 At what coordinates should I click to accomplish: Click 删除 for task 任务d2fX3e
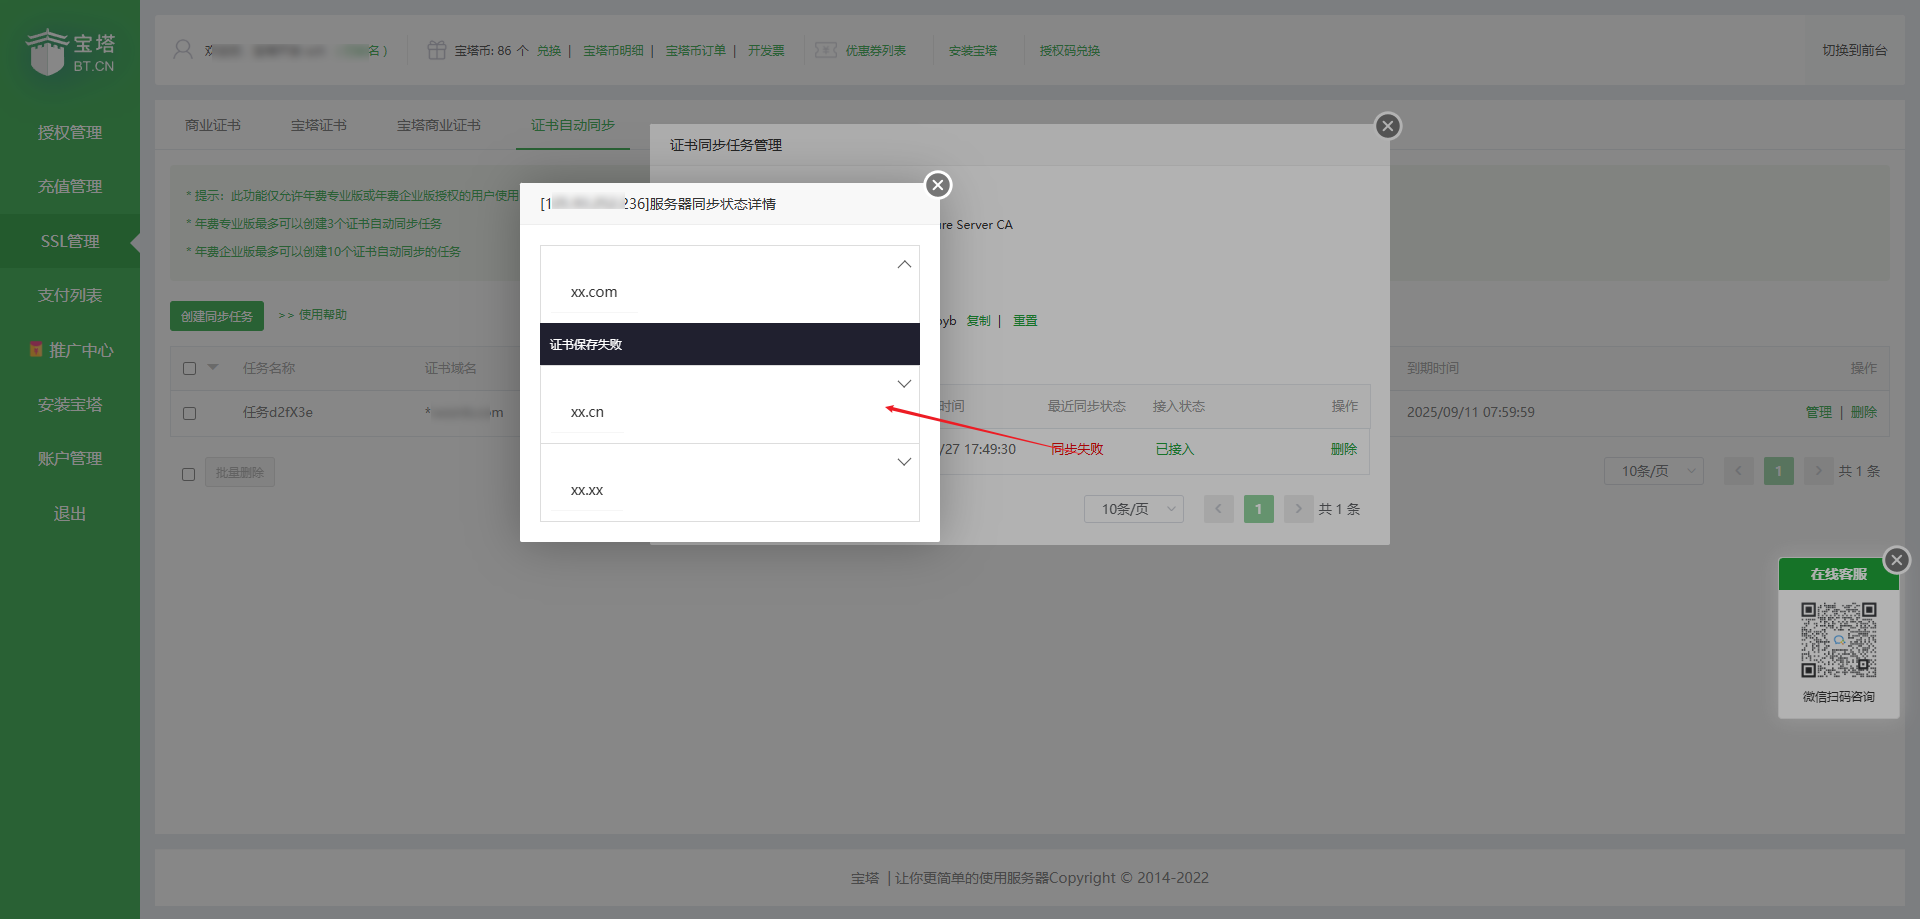1864,412
